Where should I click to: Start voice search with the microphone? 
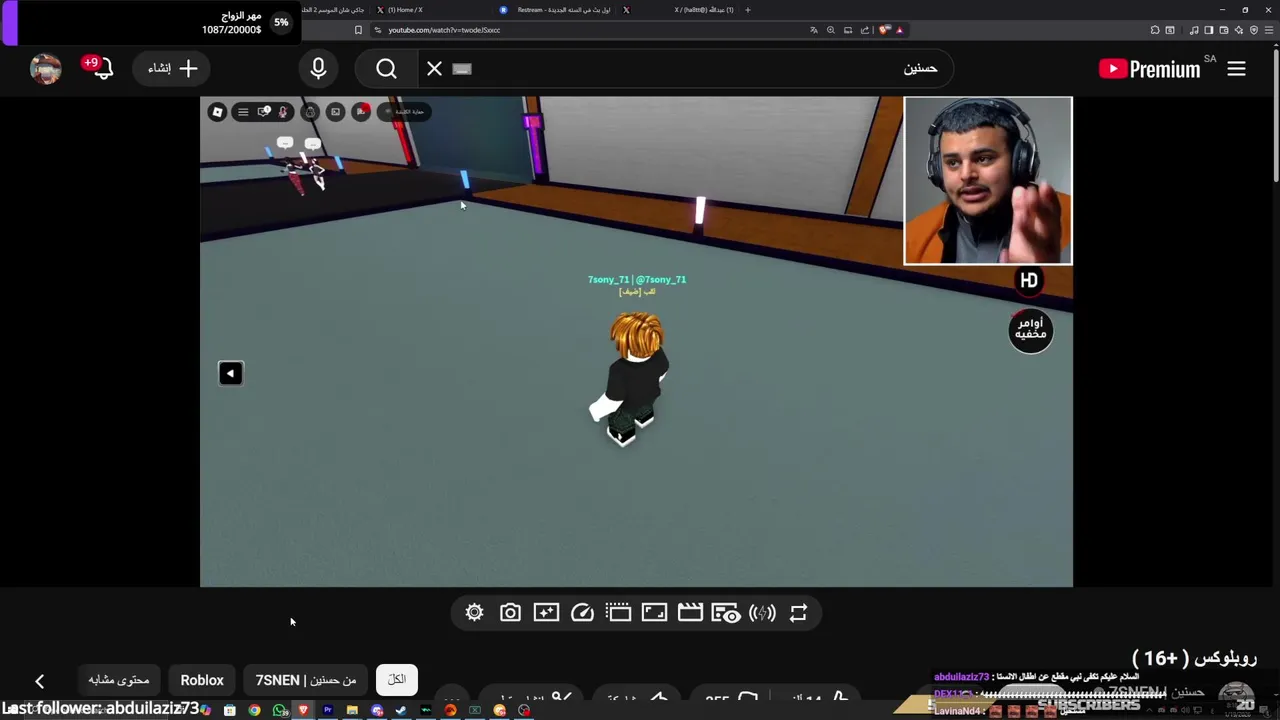tap(318, 68)
